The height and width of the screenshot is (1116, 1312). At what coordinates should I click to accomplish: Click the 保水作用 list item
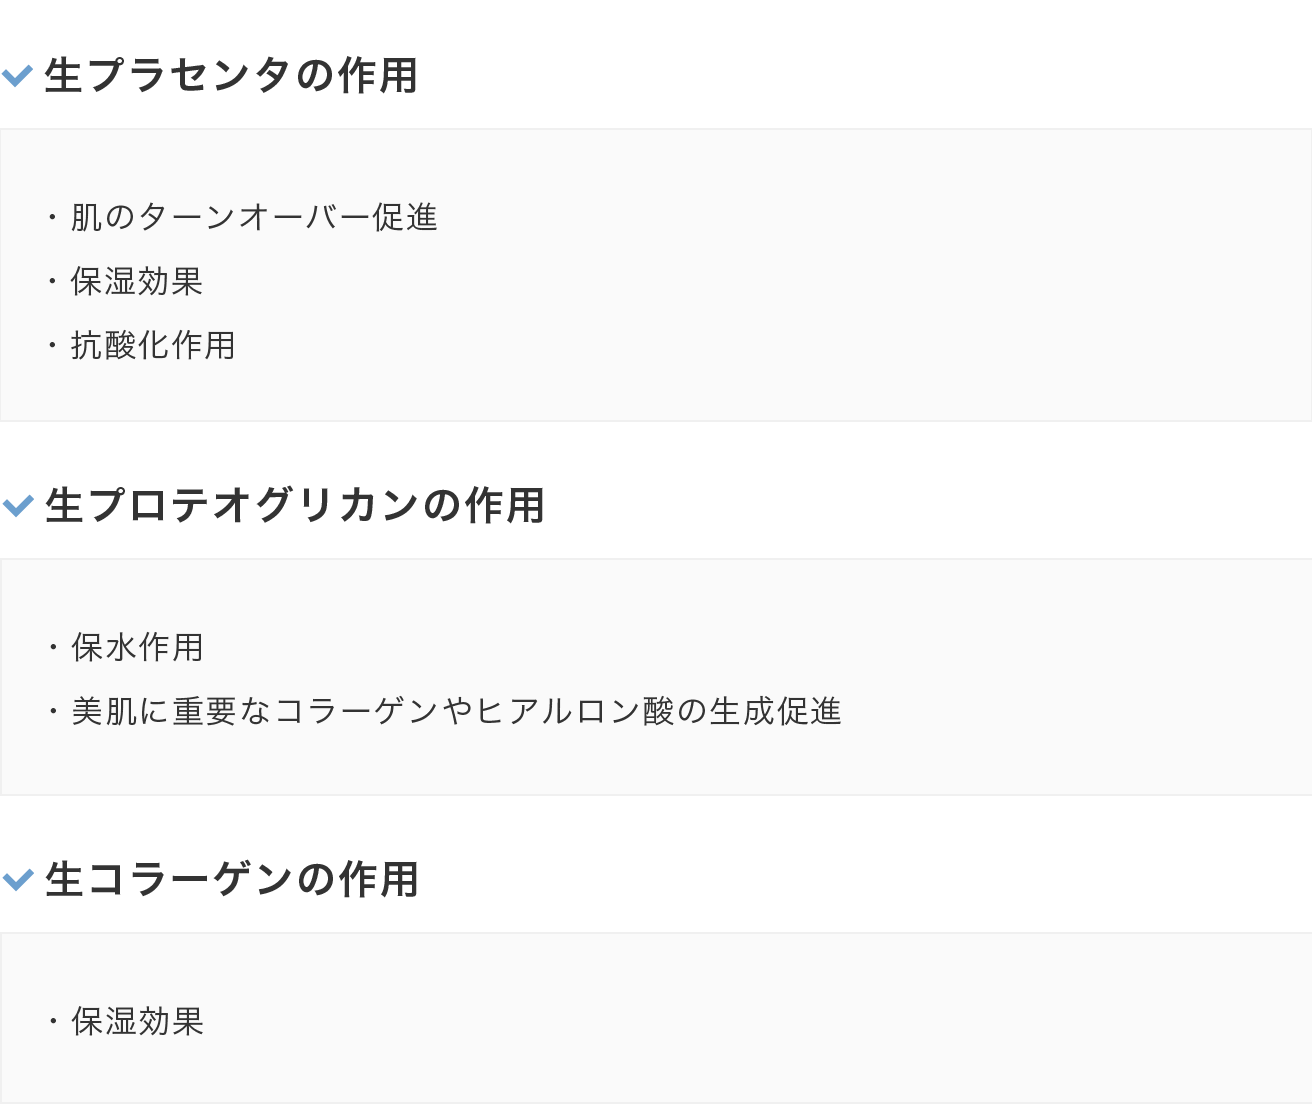(137, 647)
